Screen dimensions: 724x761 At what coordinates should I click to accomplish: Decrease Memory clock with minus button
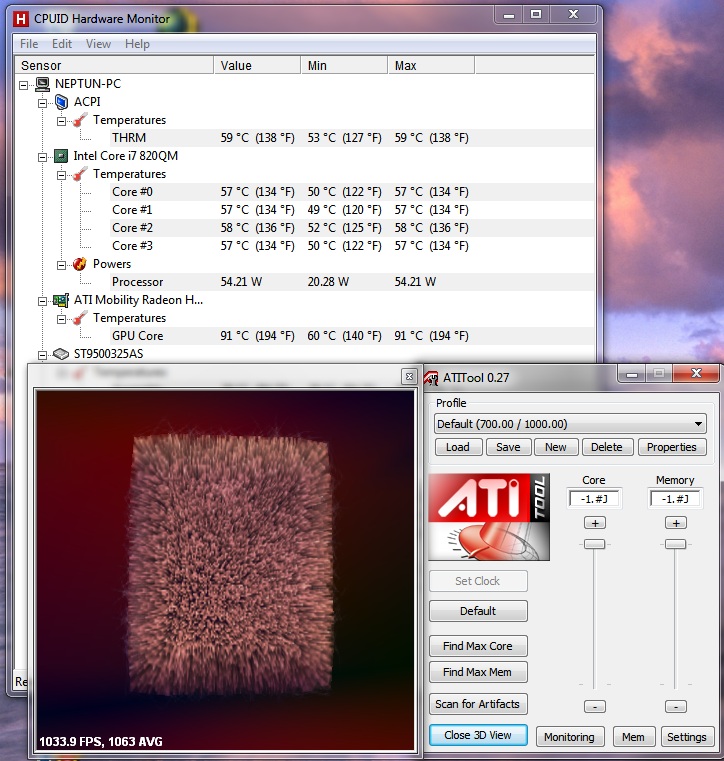[x=676, y=707]
